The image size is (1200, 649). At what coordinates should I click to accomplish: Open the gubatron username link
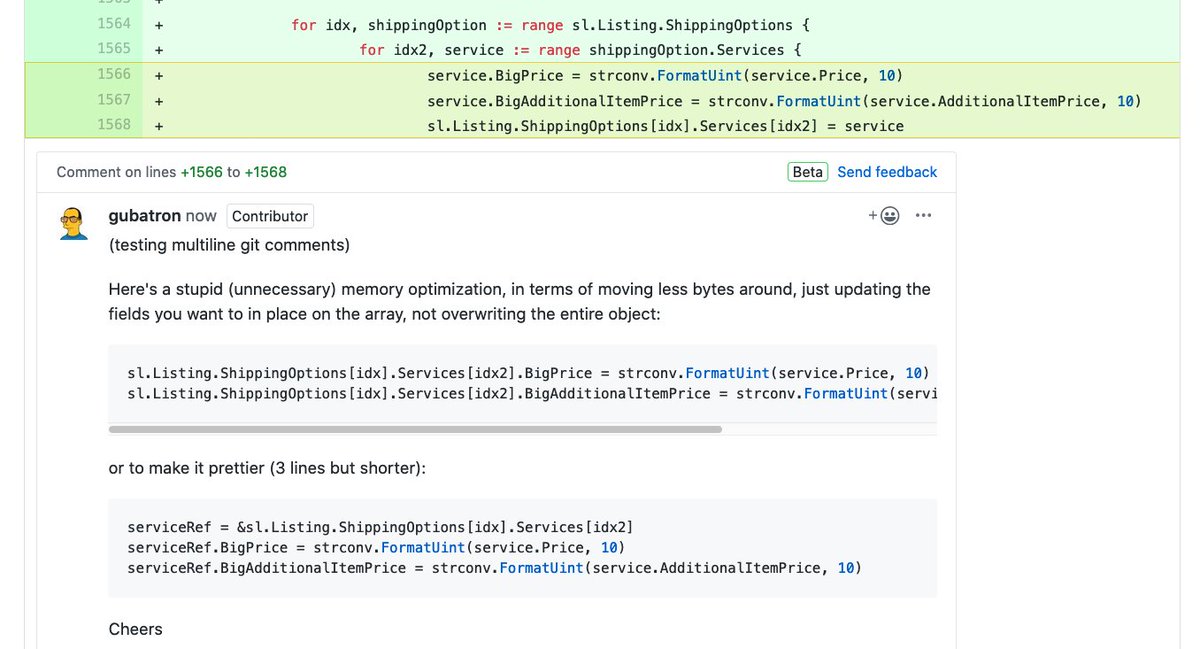point(145,216)
